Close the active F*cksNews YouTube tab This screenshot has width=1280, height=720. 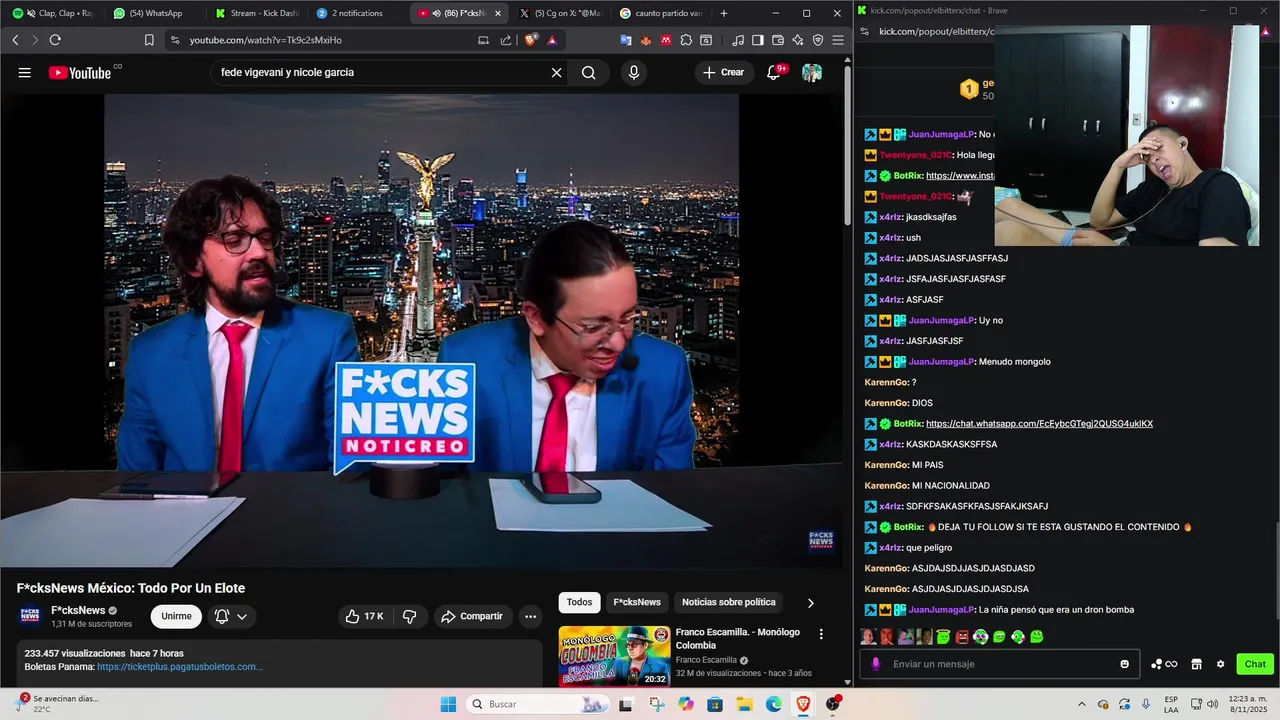tap(497, 13)
